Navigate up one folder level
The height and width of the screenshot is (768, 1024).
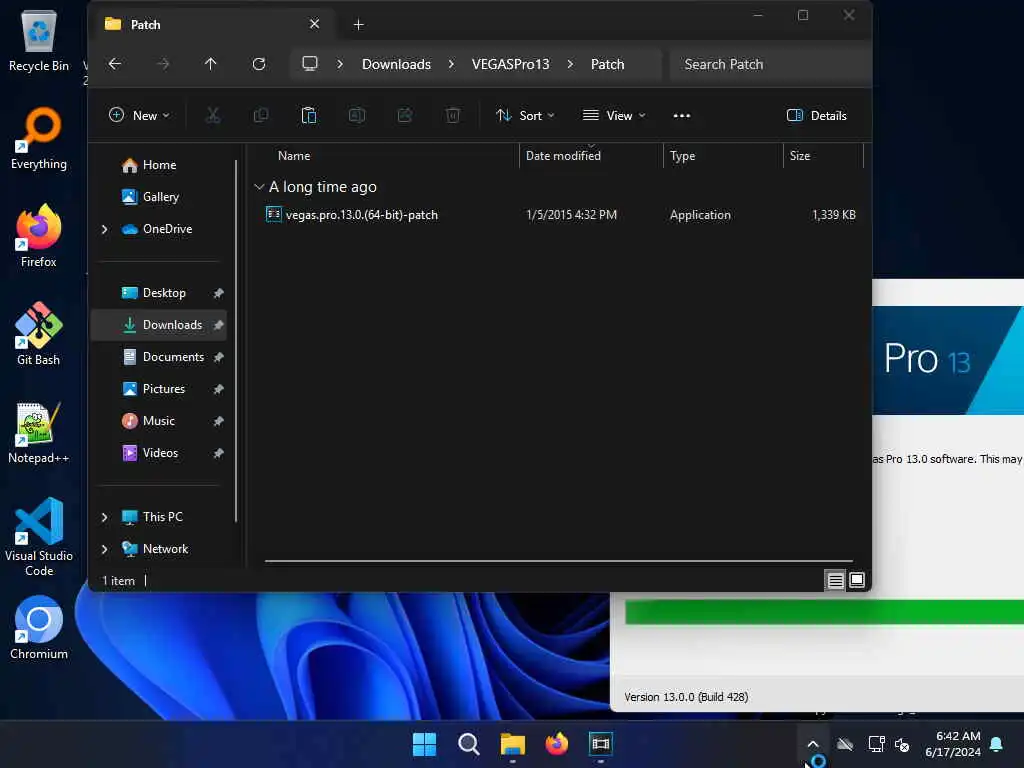(x=210, y=64)
